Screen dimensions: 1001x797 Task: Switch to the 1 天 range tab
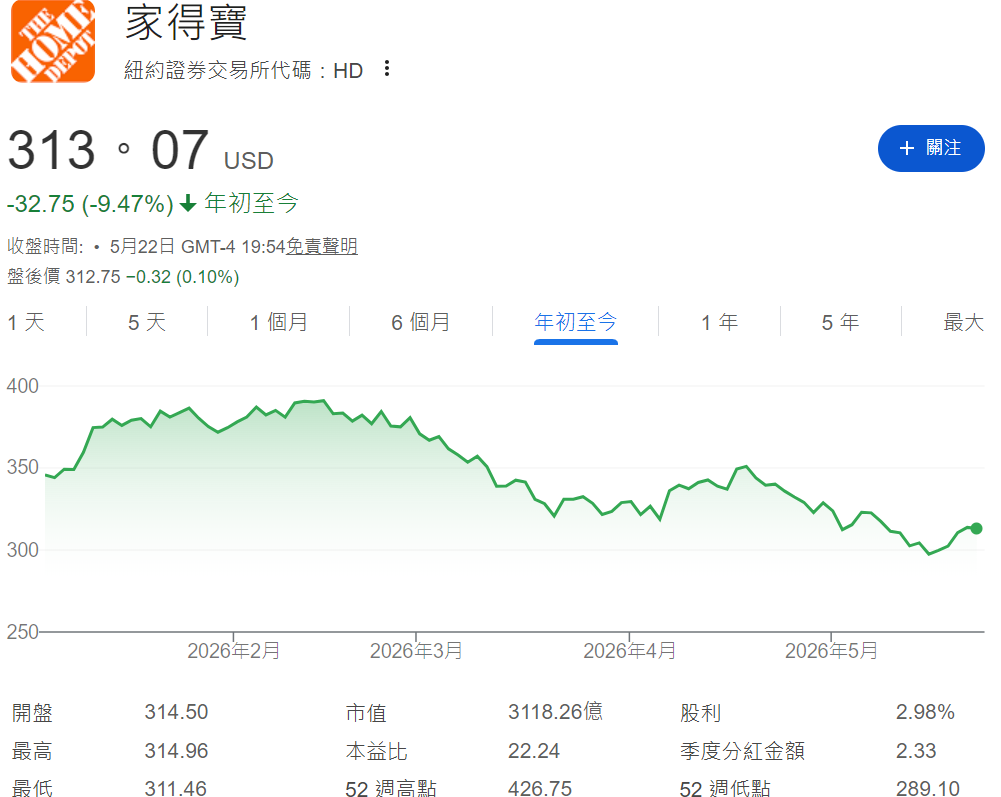26,323
